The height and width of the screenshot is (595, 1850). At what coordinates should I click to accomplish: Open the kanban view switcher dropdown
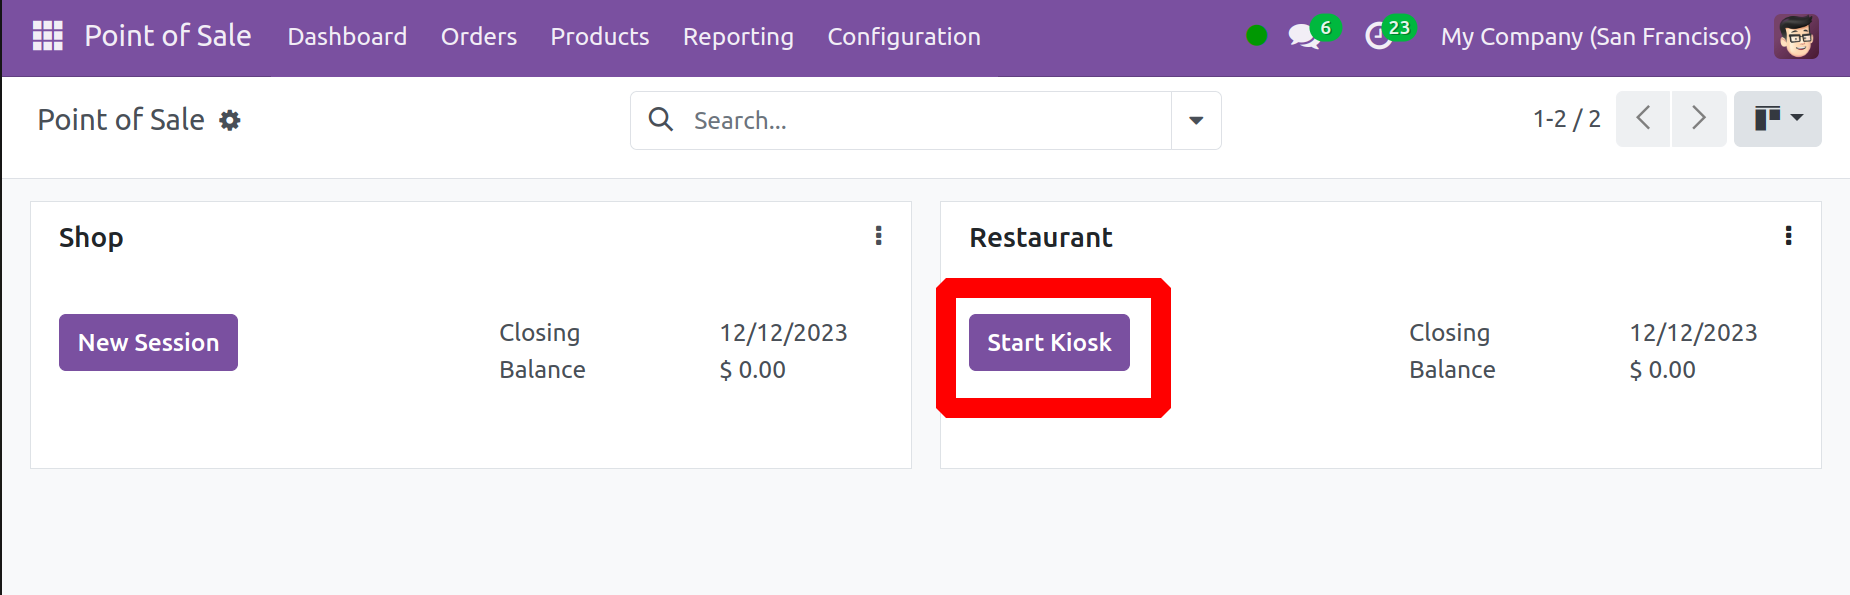[1777, 119]
